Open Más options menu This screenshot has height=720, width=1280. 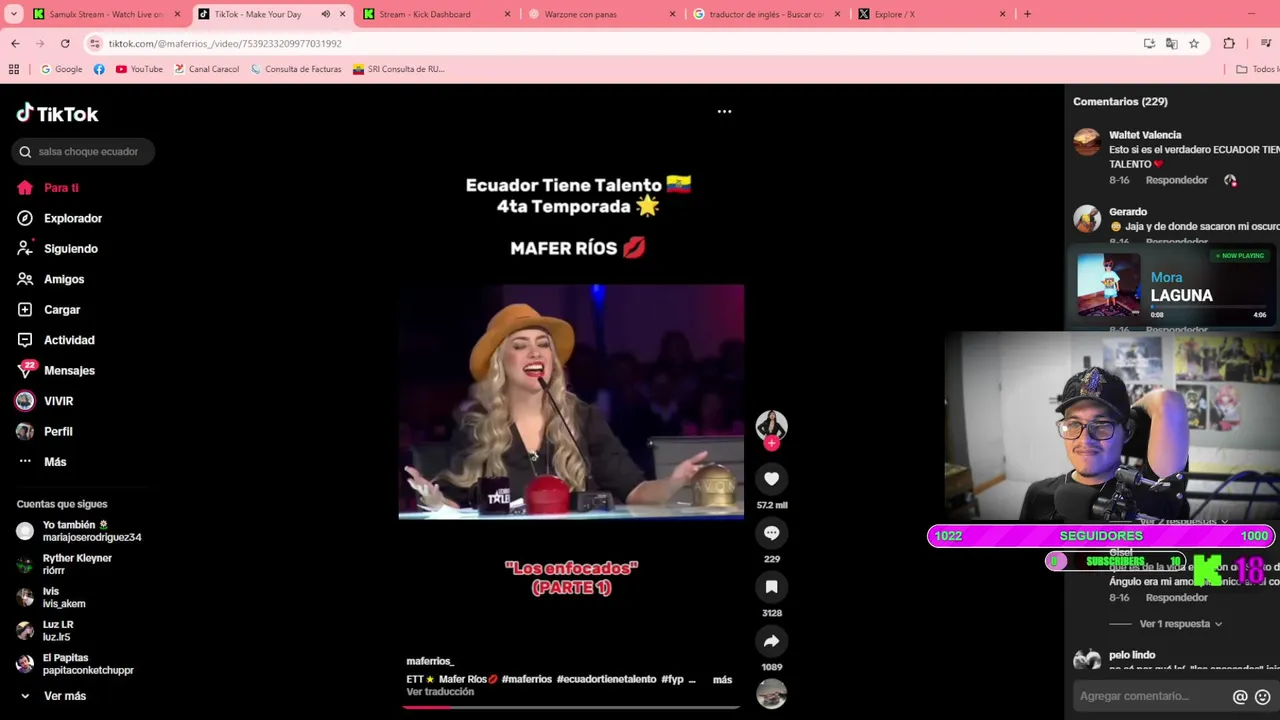point(42,462)
